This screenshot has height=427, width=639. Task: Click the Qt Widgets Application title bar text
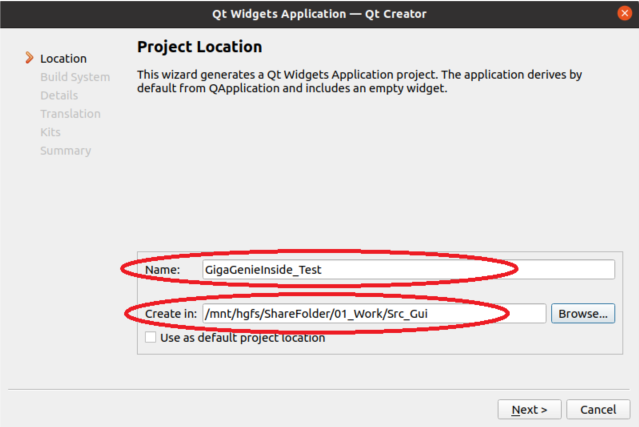pos(319,14)
